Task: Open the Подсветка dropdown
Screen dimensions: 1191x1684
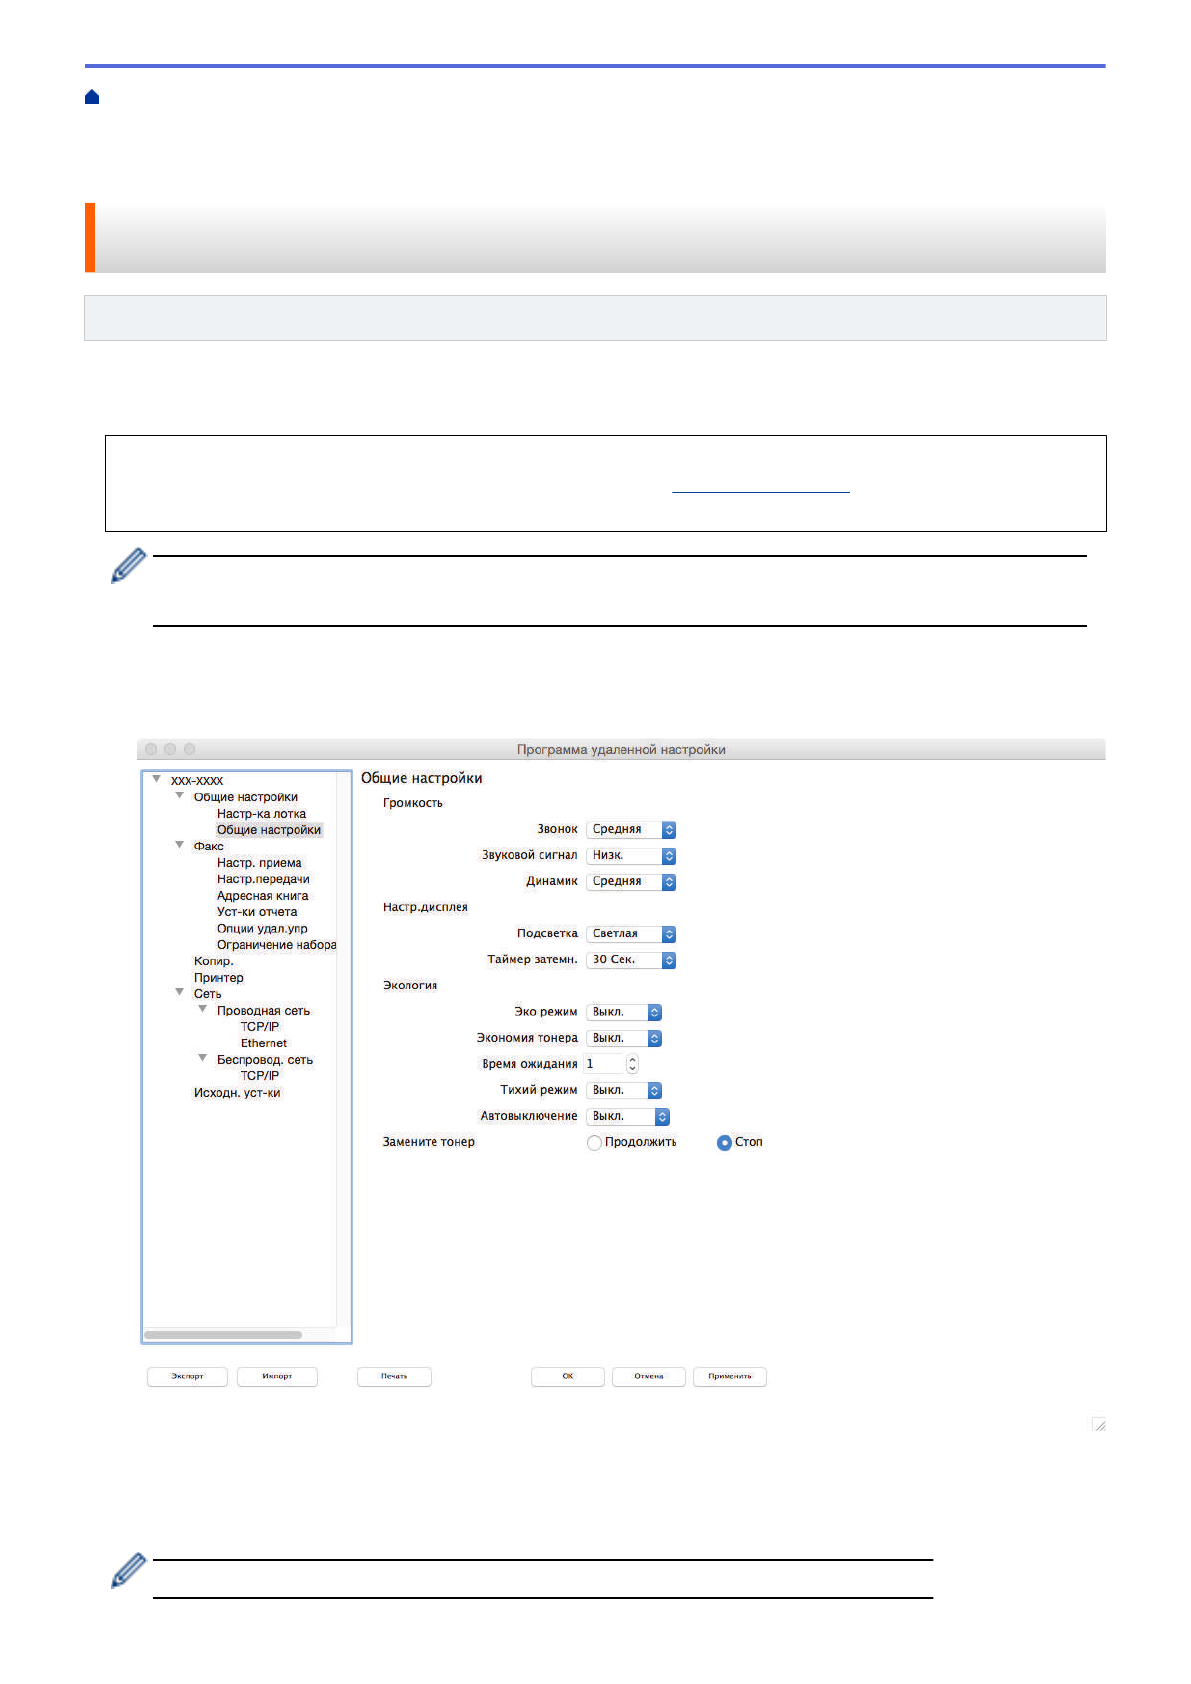Action: click(x=631, y=934)
